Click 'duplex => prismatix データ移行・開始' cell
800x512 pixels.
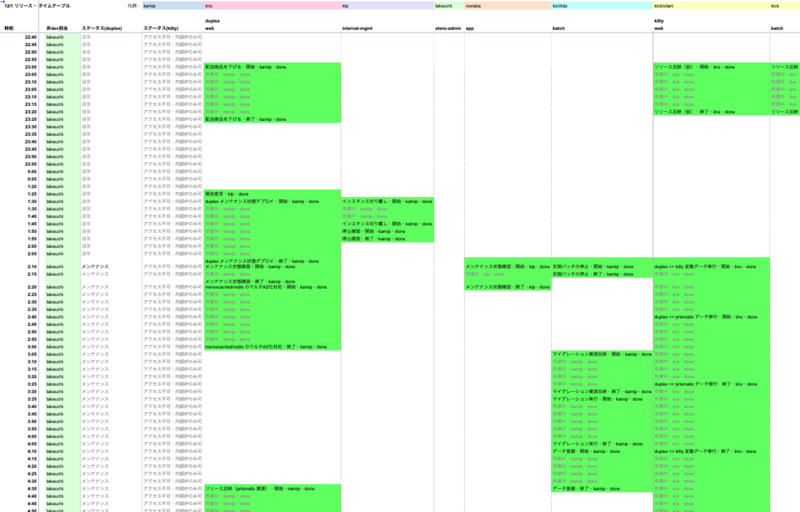point(711,317)
